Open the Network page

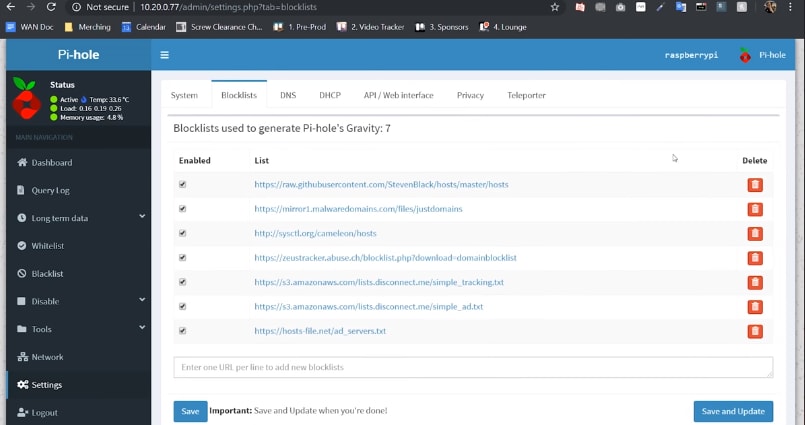tap(79, 357)
